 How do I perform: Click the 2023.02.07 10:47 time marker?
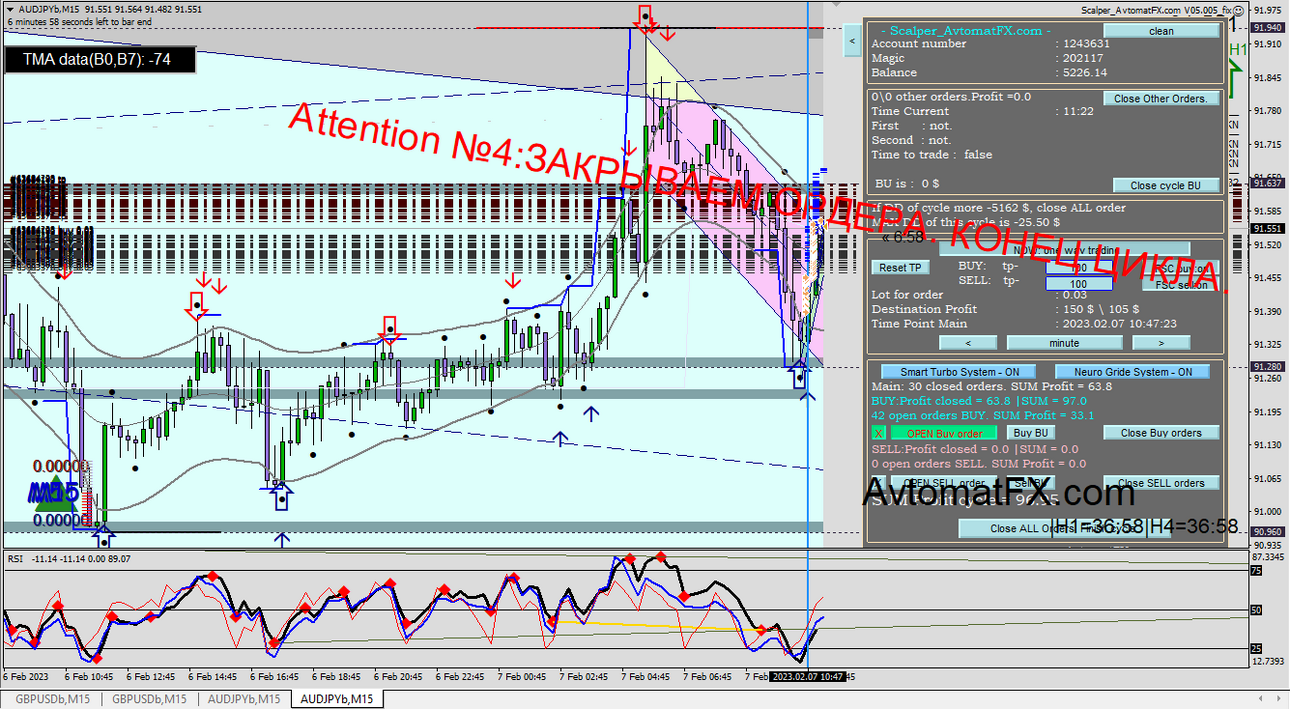pyautogui.click(x=808, y=677)
